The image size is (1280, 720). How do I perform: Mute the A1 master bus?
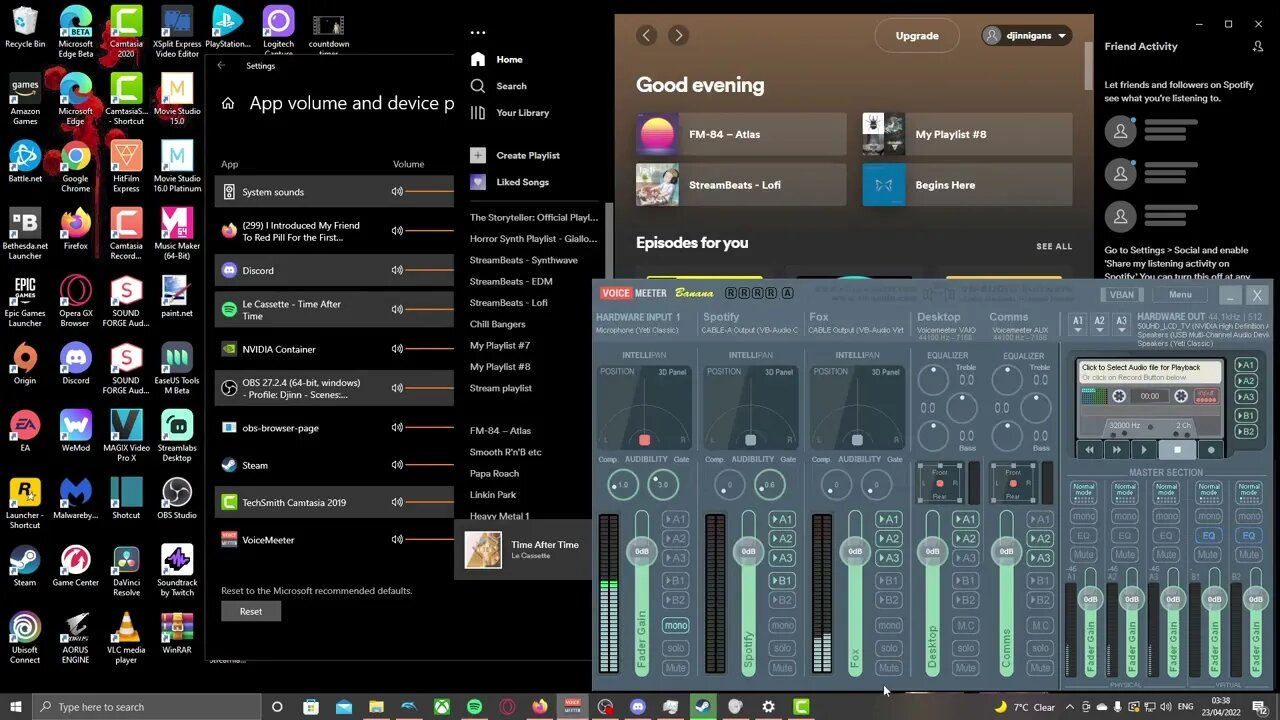(x=1084, y=554)
